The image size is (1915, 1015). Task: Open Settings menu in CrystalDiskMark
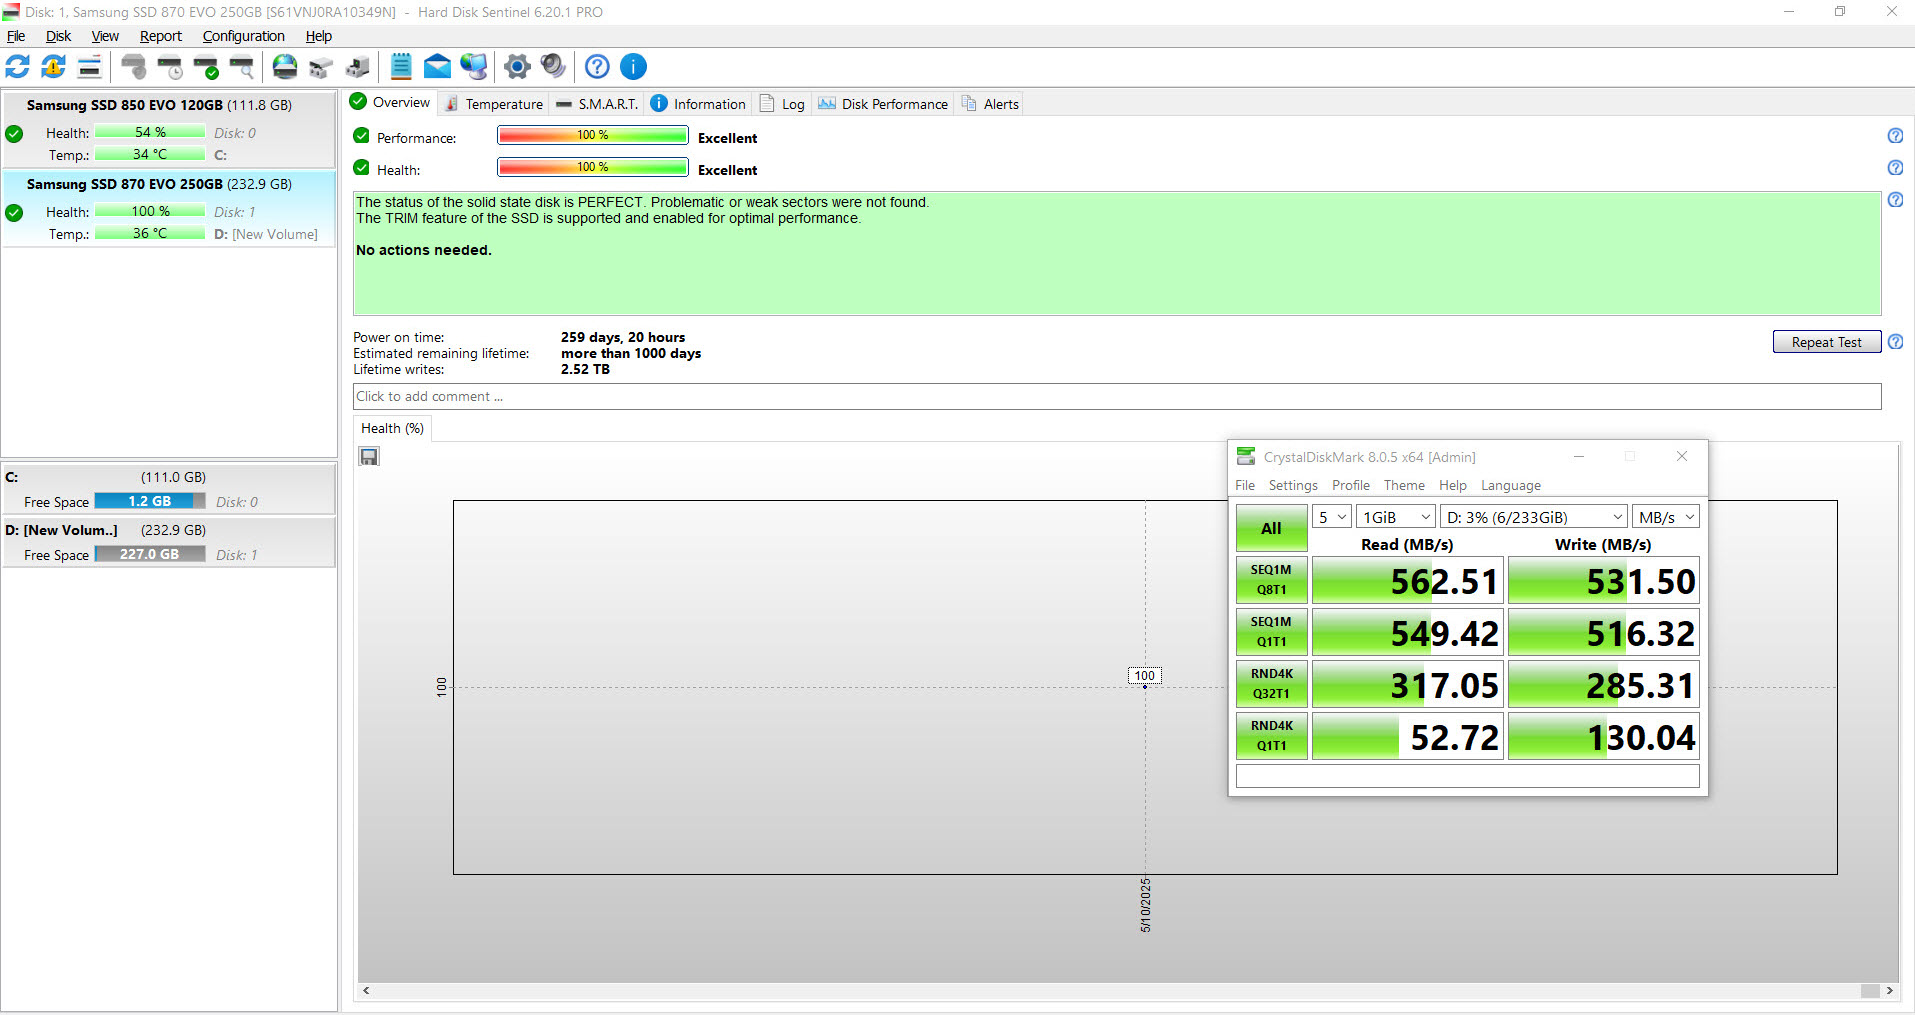tap(1293, 485)
